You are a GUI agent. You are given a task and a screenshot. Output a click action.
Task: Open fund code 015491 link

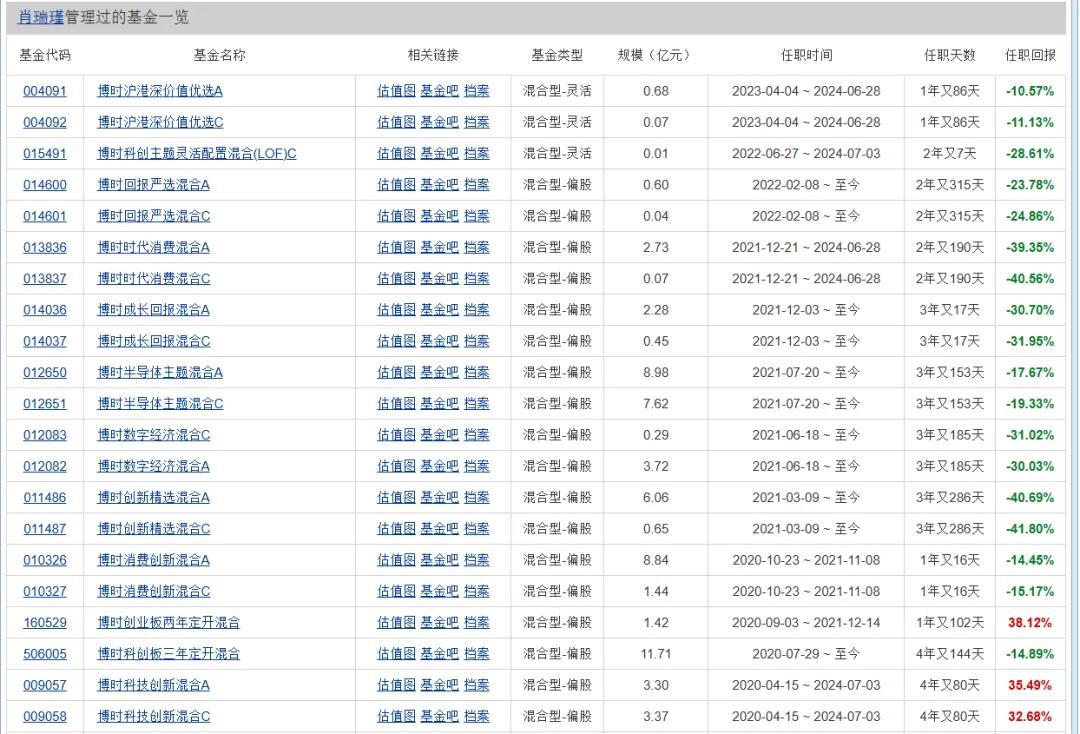click(45, 154)
